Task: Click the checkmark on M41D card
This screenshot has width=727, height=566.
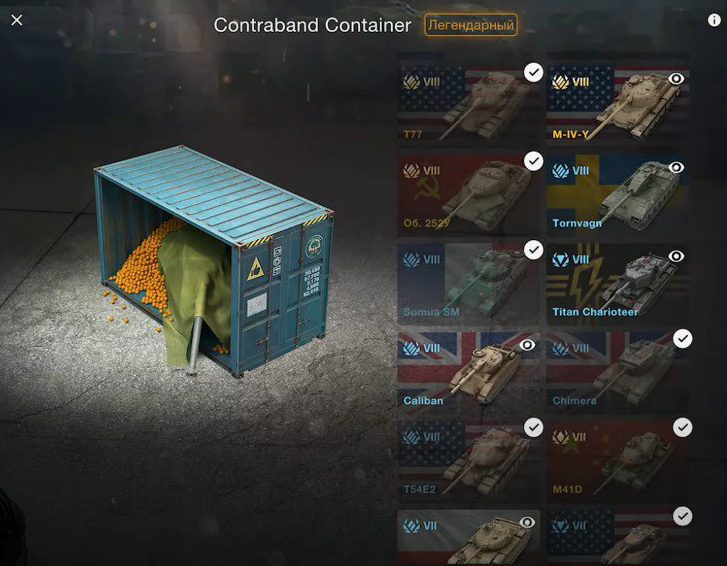Action: pos(682,427)
